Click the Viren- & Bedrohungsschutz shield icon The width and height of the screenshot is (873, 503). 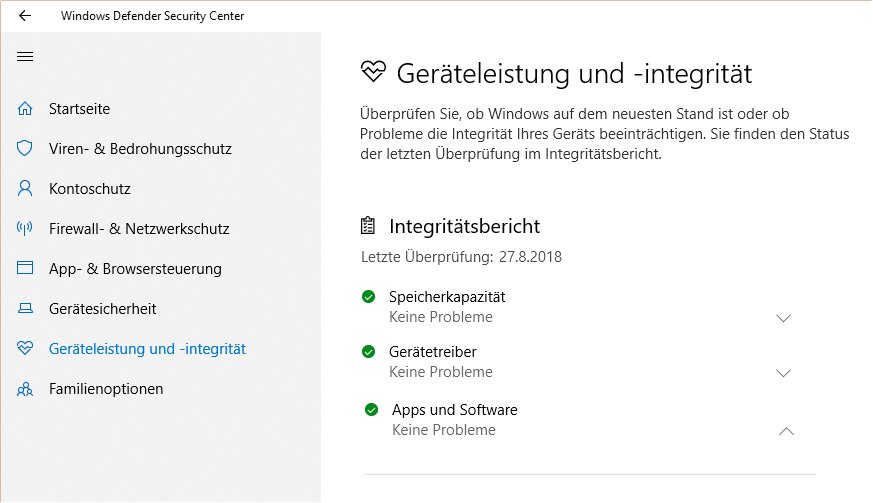pyautogui.click(x=25, y=148)
